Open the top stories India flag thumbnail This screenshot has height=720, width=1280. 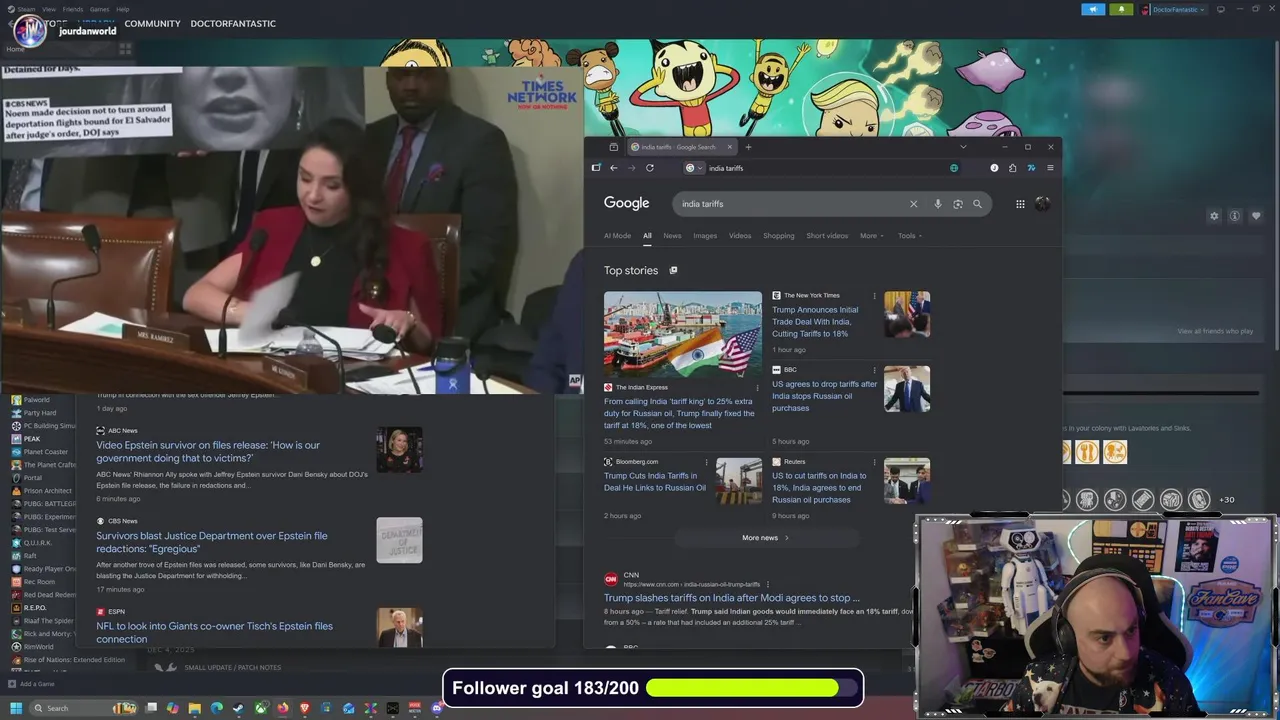682,335
